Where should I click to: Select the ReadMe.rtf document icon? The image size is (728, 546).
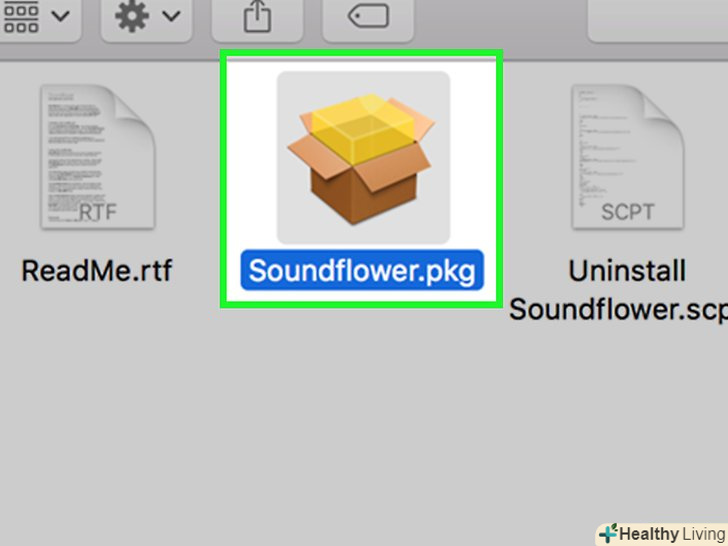[98, 157]
